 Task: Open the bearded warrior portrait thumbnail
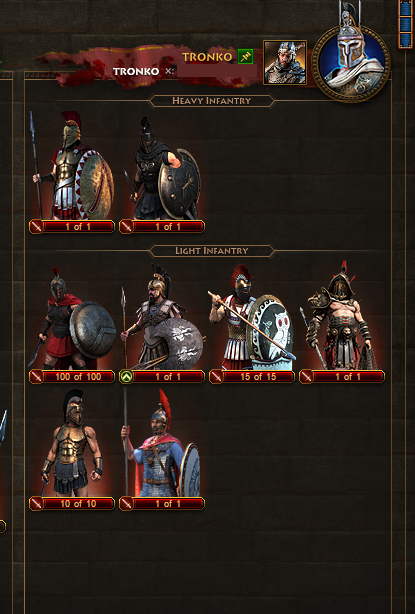(x=285, y=62)
